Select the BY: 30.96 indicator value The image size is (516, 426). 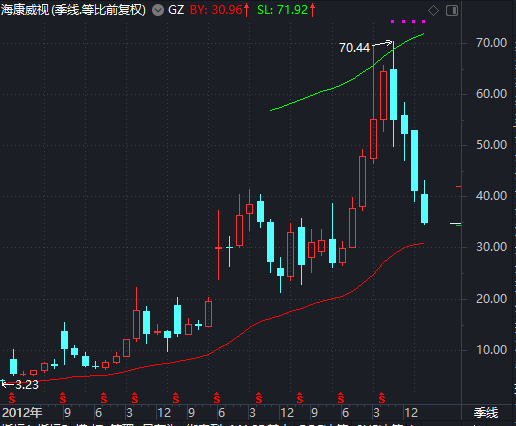pyautogui.click(x=219, y=10)
